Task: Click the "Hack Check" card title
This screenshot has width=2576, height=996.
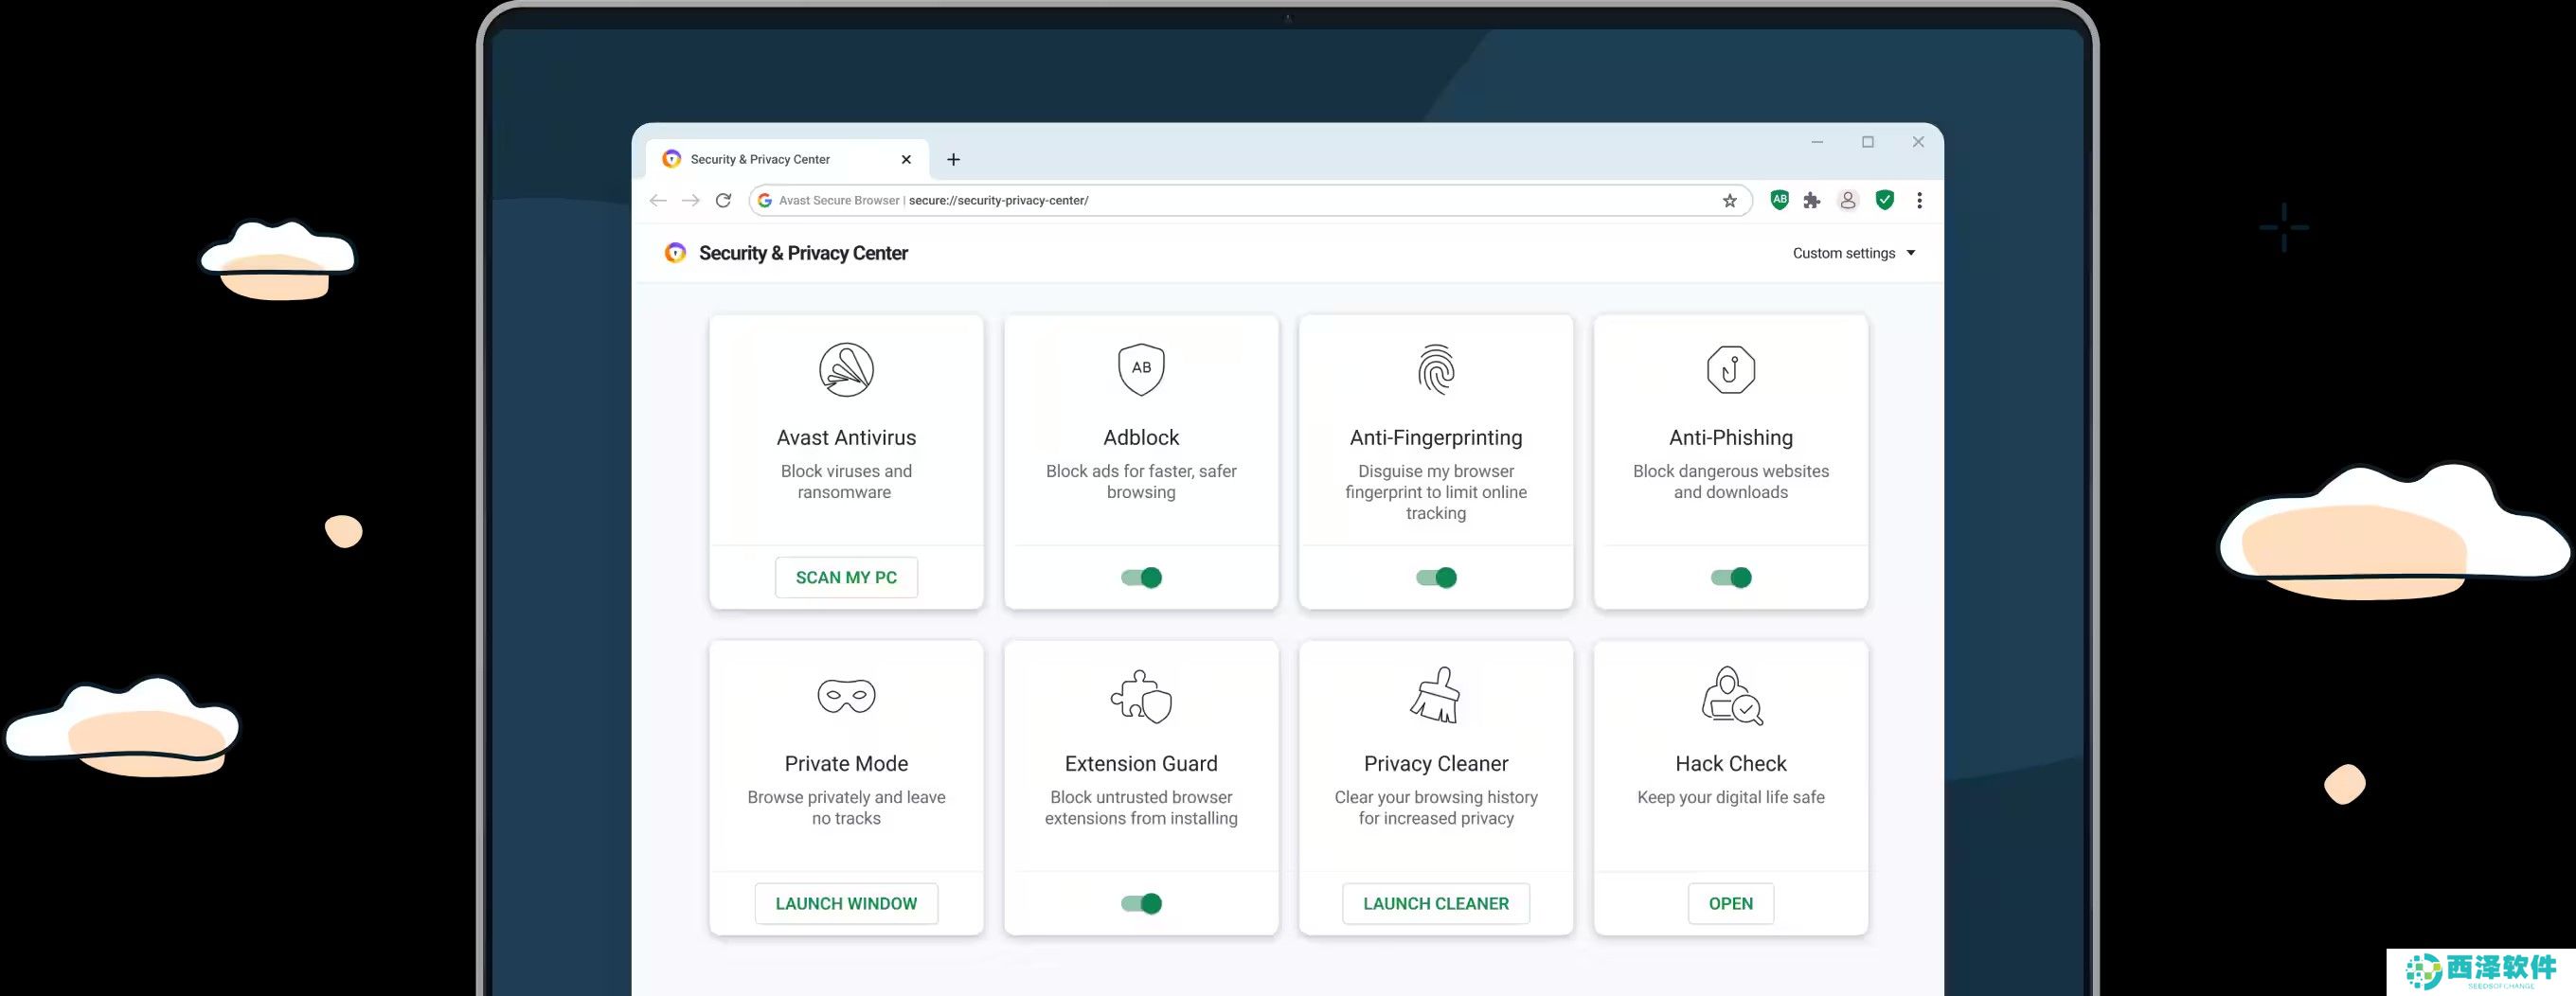Action: click(x=1731, y=764)
